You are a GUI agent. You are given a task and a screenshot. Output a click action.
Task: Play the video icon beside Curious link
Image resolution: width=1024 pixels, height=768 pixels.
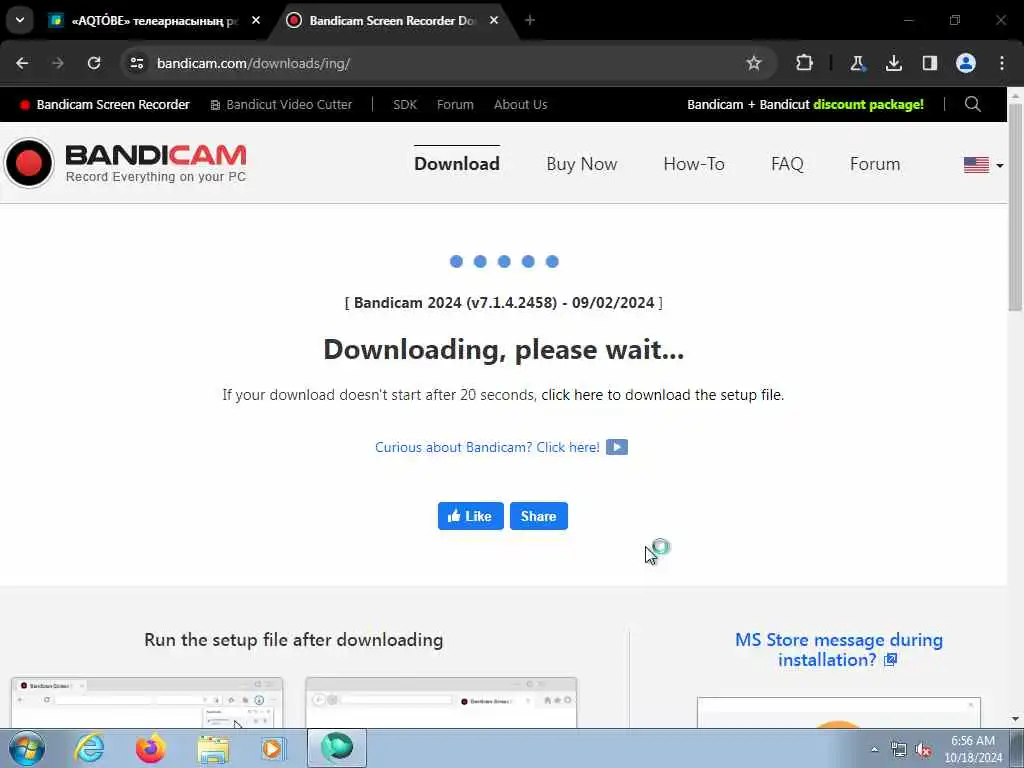(616, 447)
